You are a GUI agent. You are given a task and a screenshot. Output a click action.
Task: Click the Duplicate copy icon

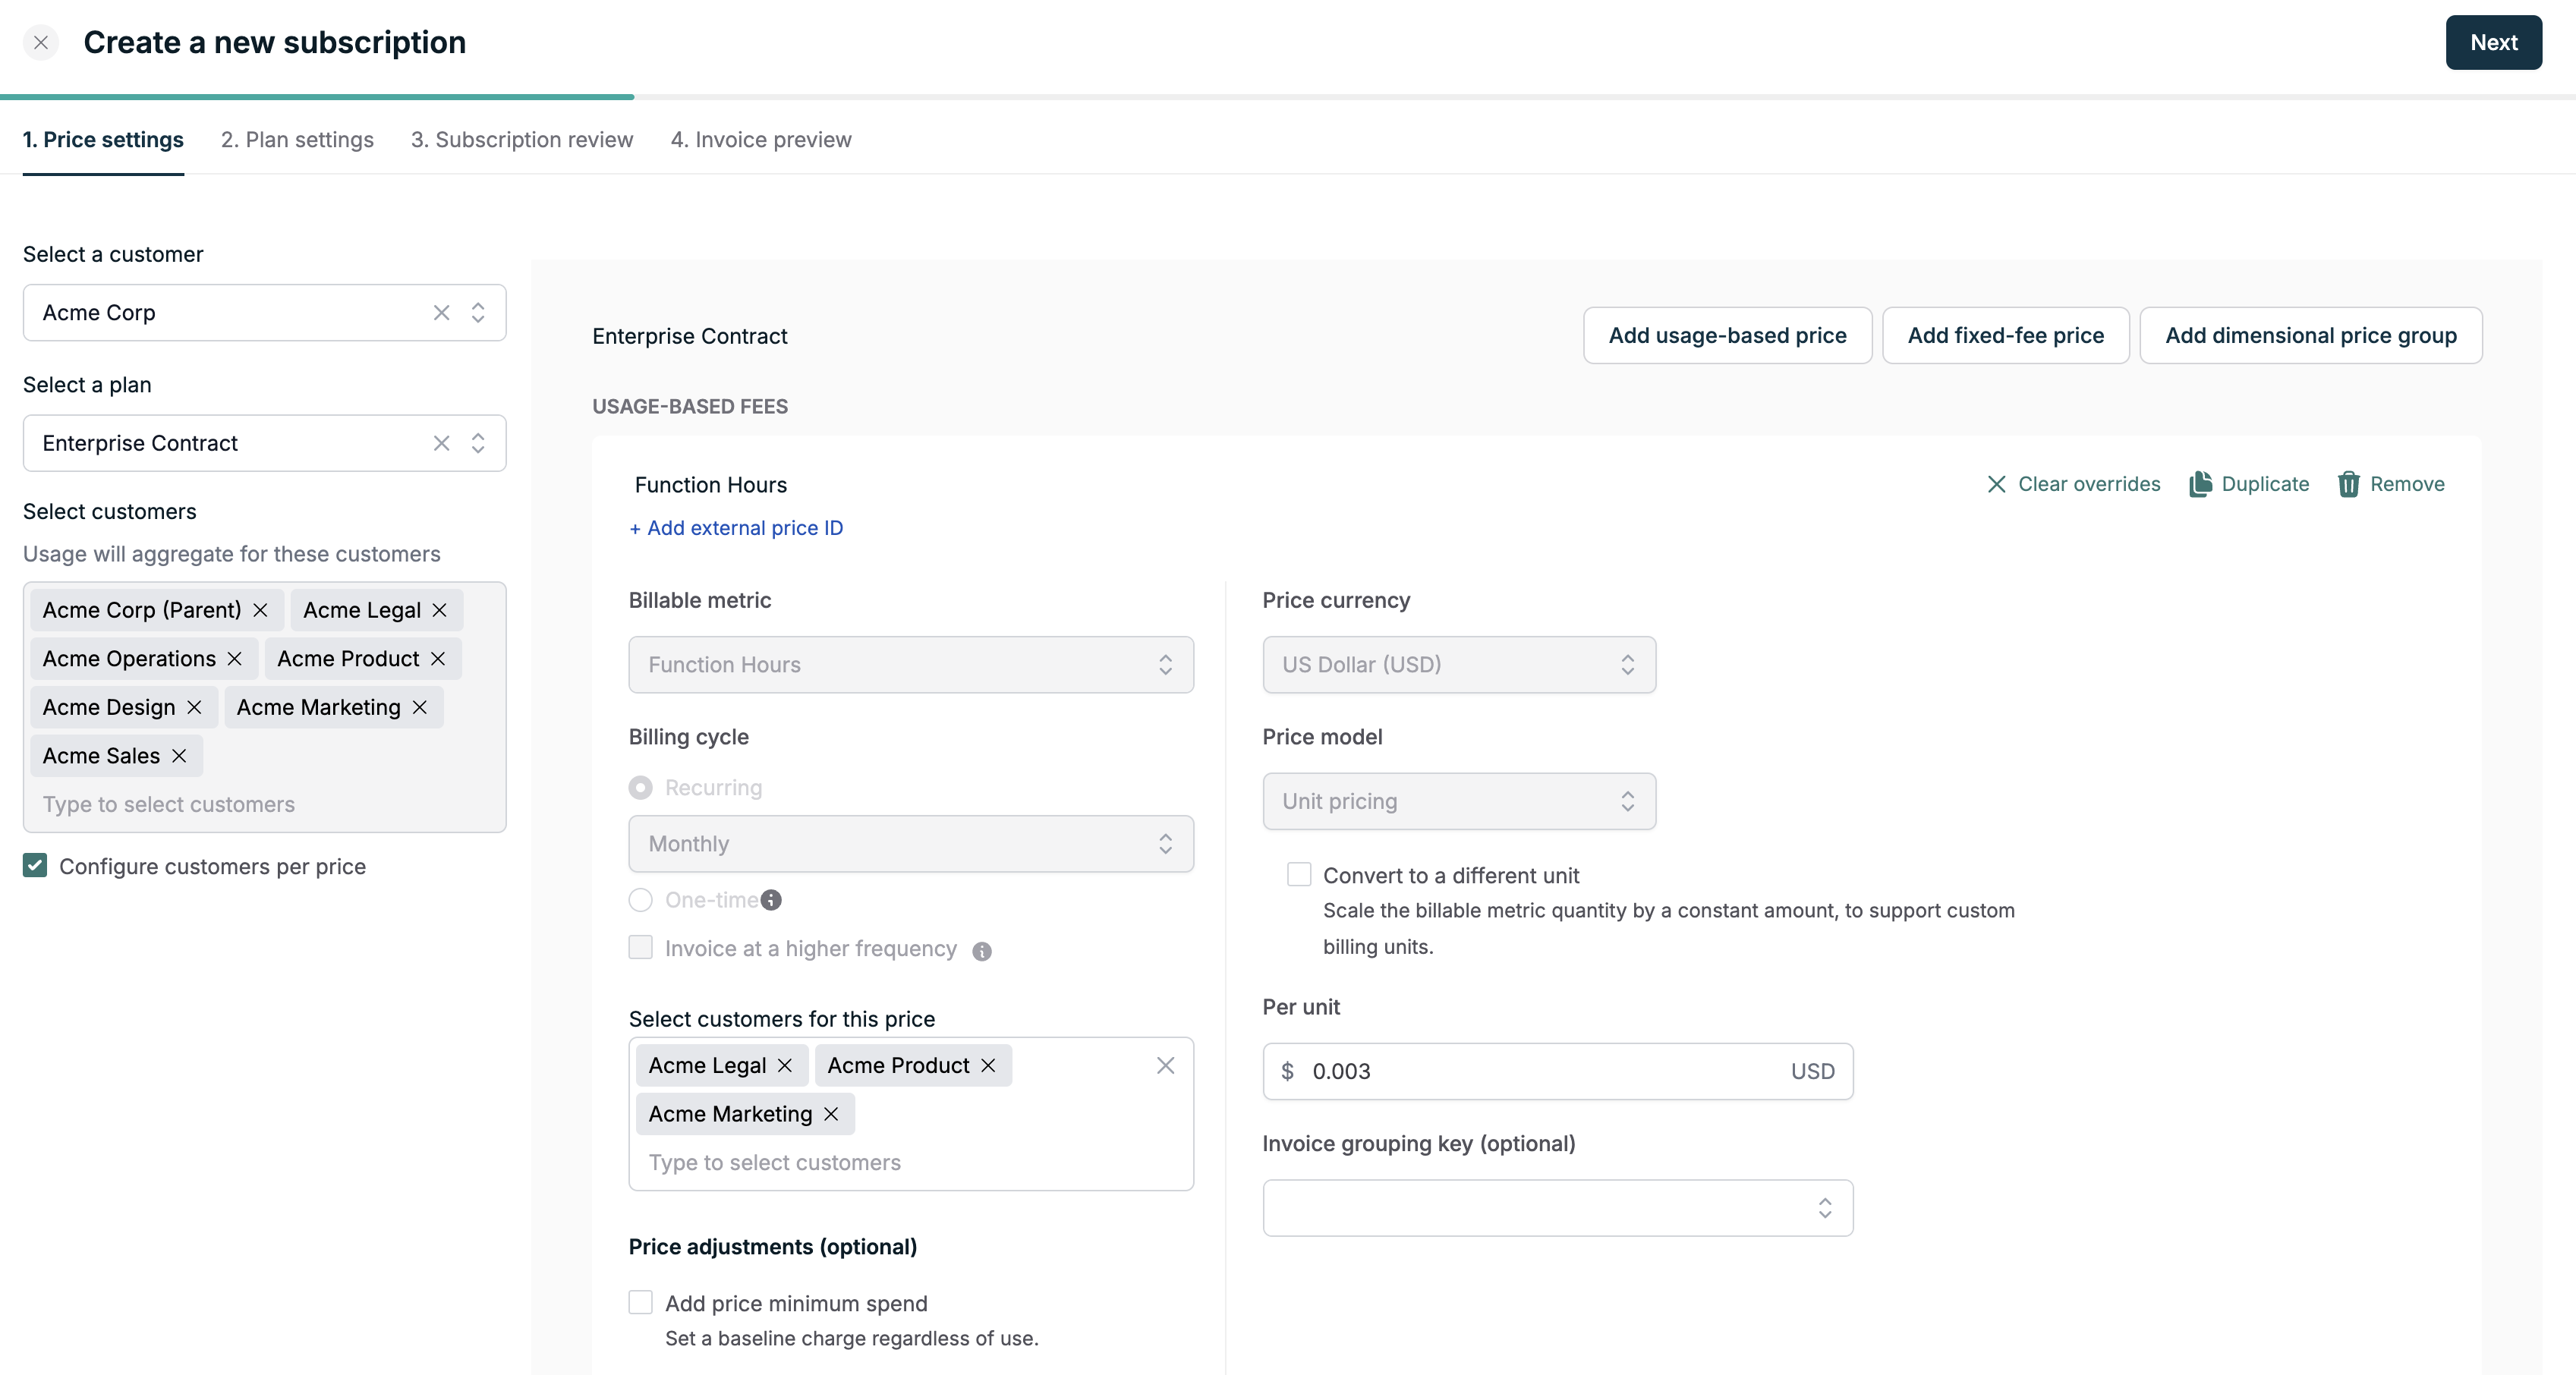coord(2200,484)
